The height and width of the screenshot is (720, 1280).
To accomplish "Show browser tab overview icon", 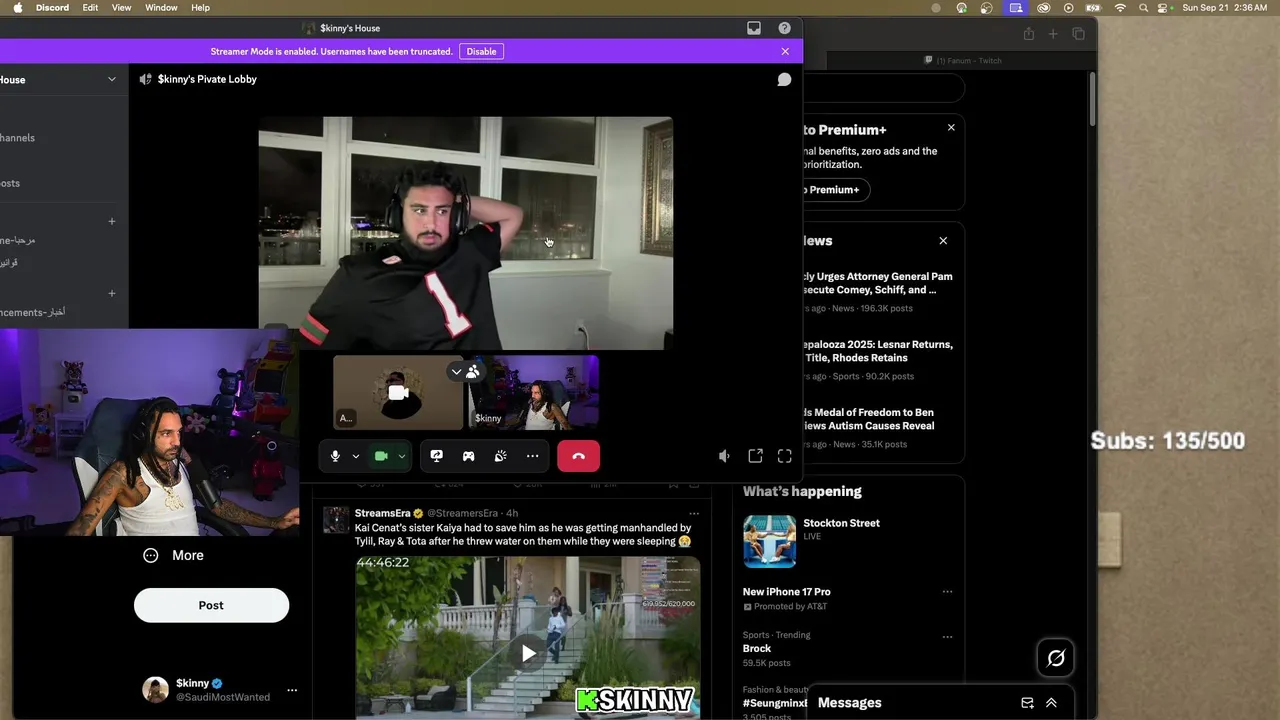I will point(1078,34).
